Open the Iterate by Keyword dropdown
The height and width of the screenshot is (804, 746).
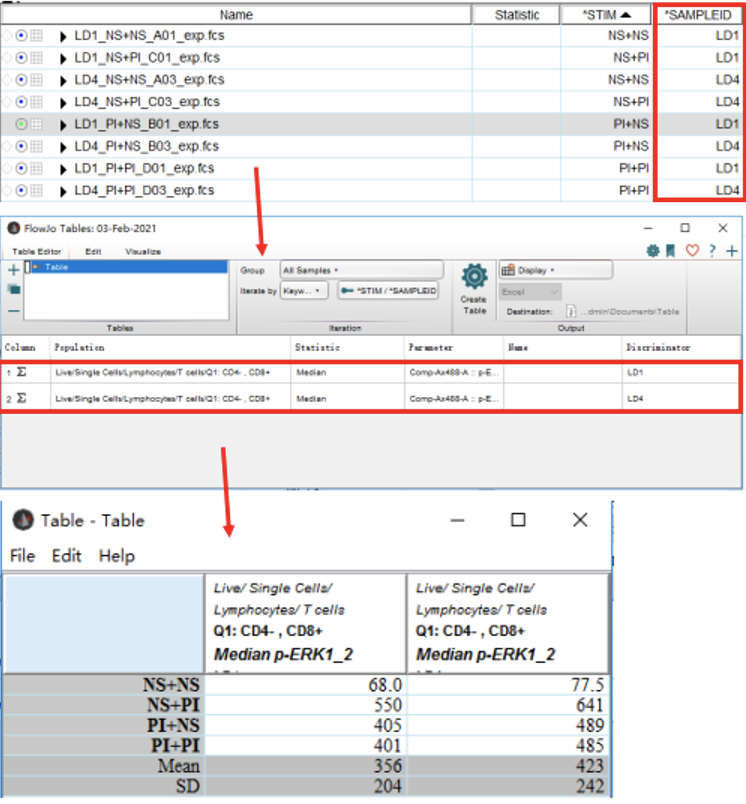[304, 290]
